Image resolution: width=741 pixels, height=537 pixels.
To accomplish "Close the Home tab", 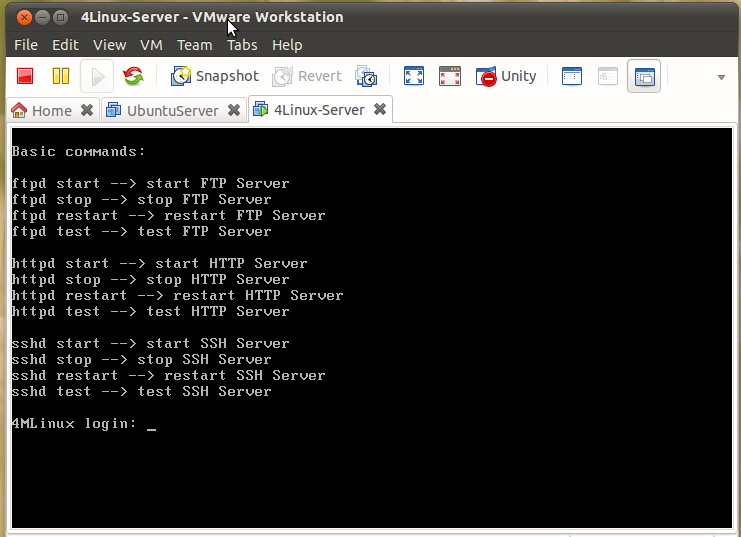I will [x=86, y=110].
